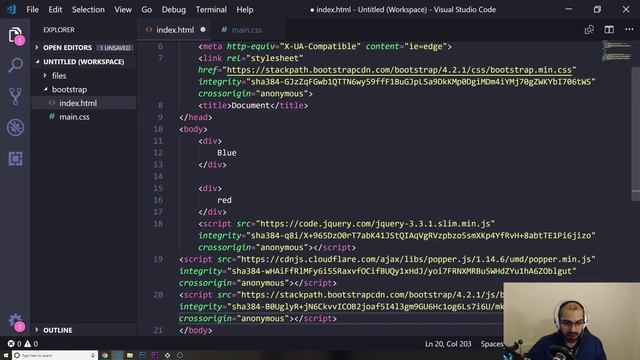Click the Open Changes icon in editor toolbar
Image resolution: width=640 pixels, height=360 pixels.
tap(589, 30)
